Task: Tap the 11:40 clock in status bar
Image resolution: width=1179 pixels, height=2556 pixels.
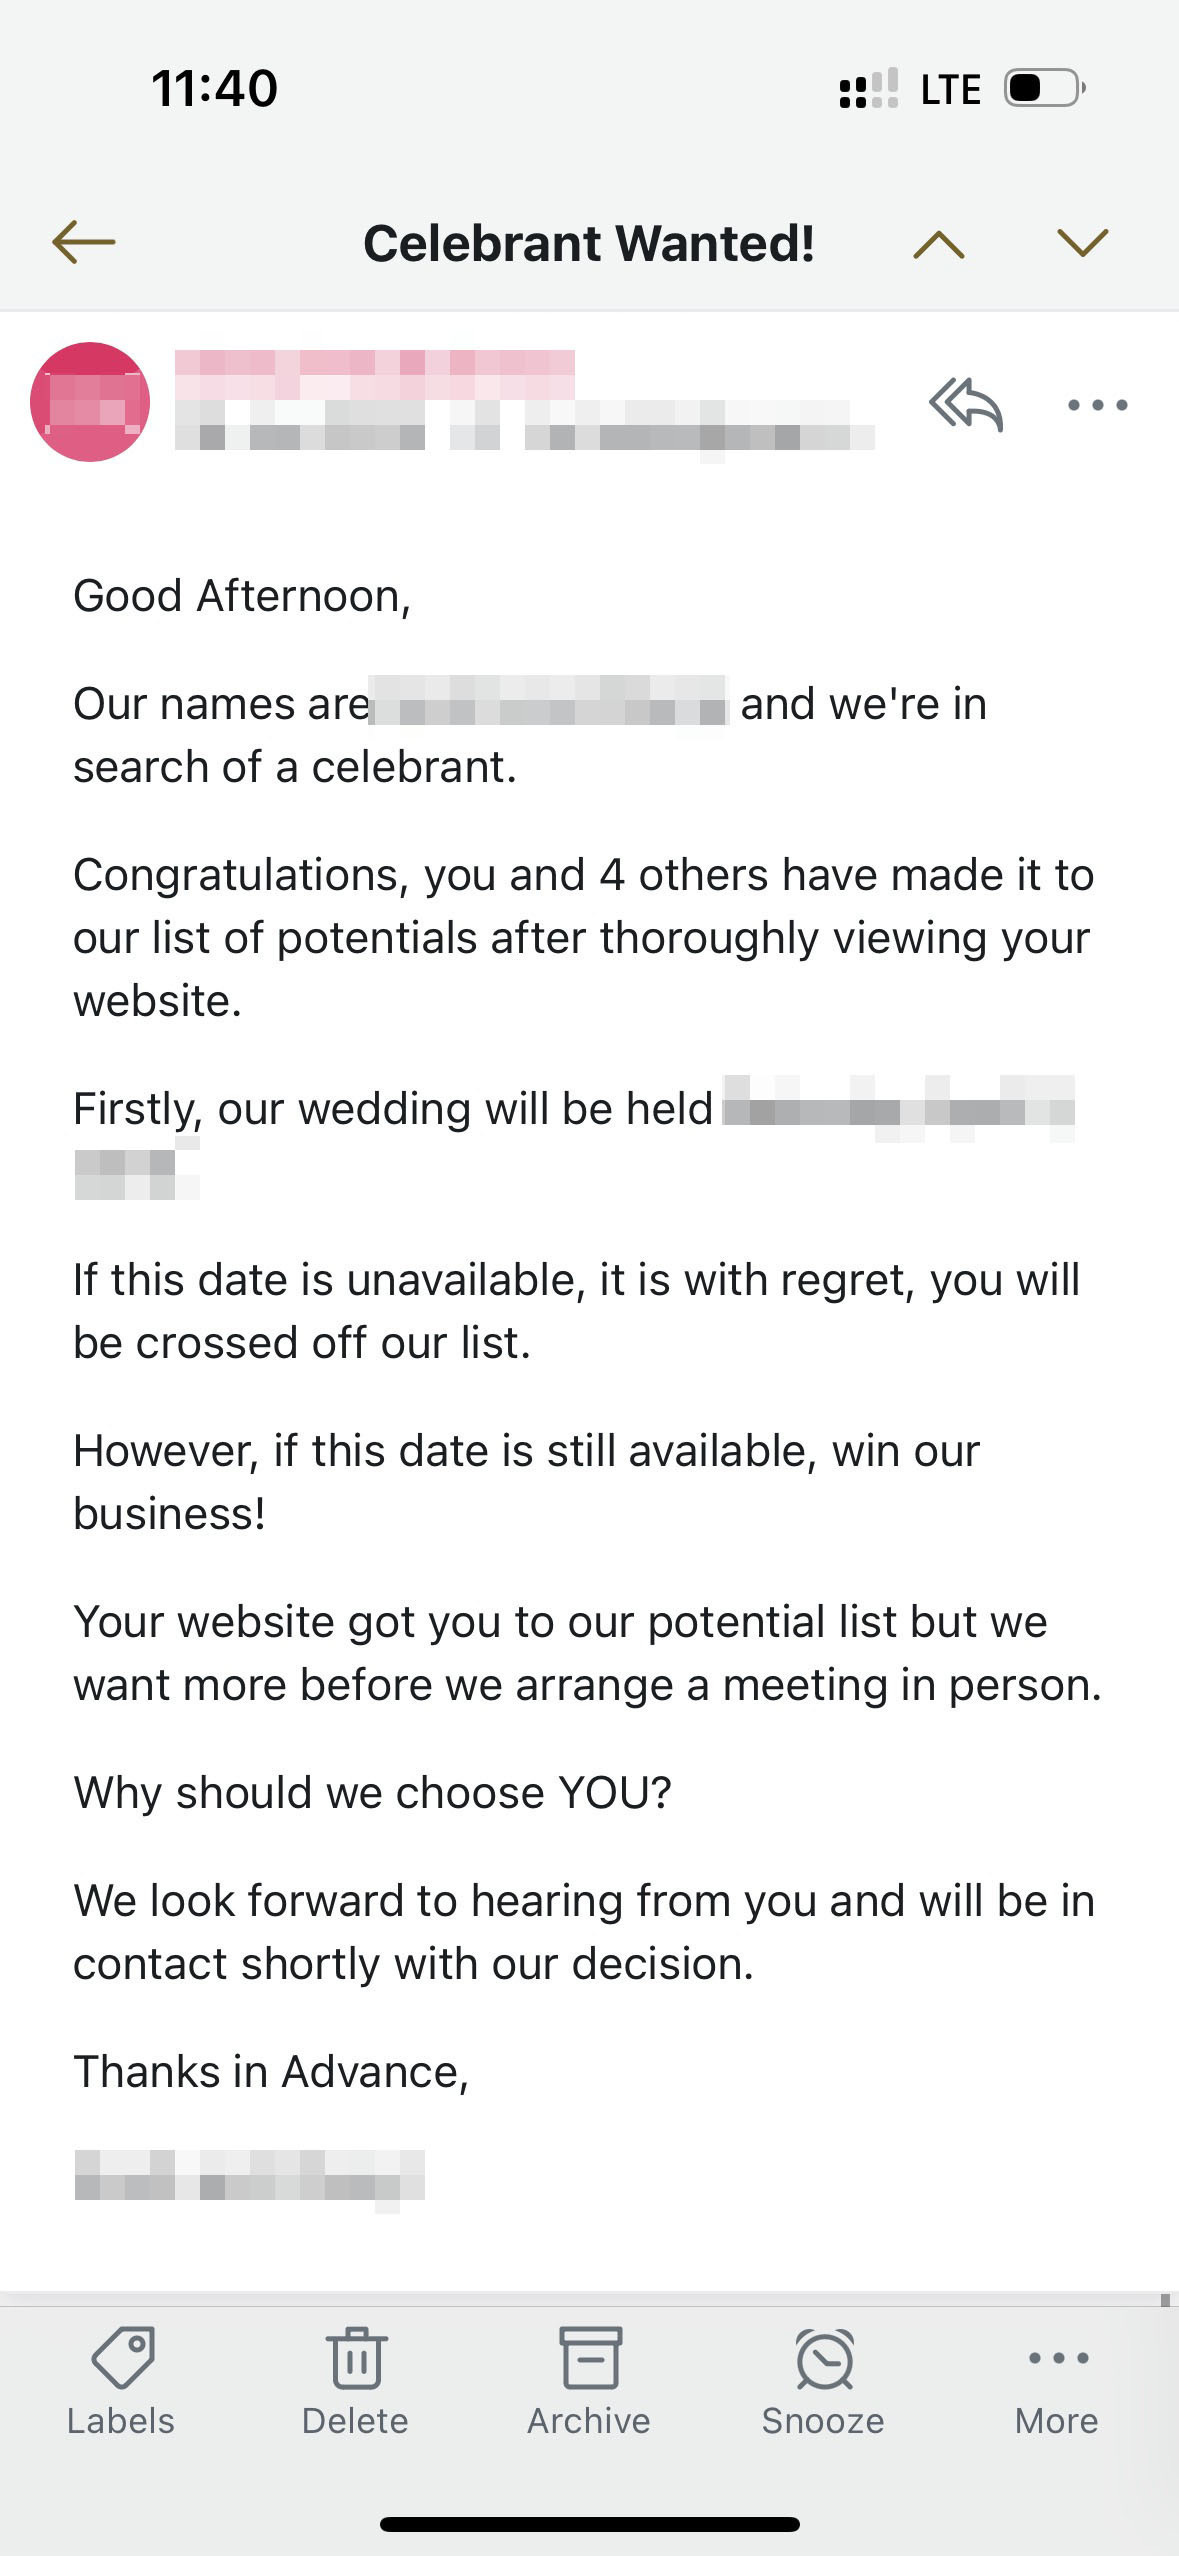Action: point(214,88)
